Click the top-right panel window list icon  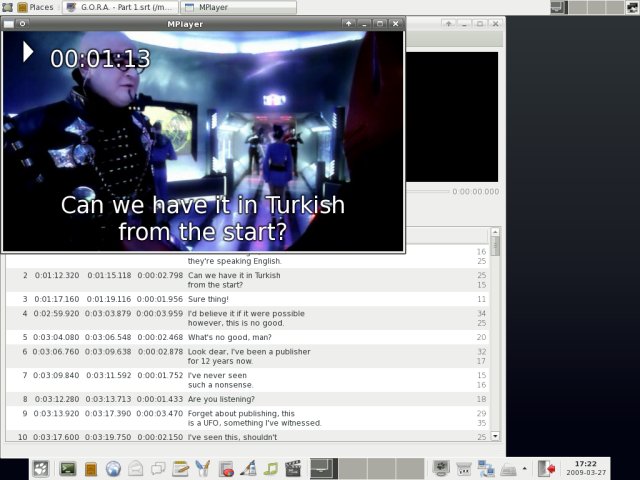coord(632,7)
